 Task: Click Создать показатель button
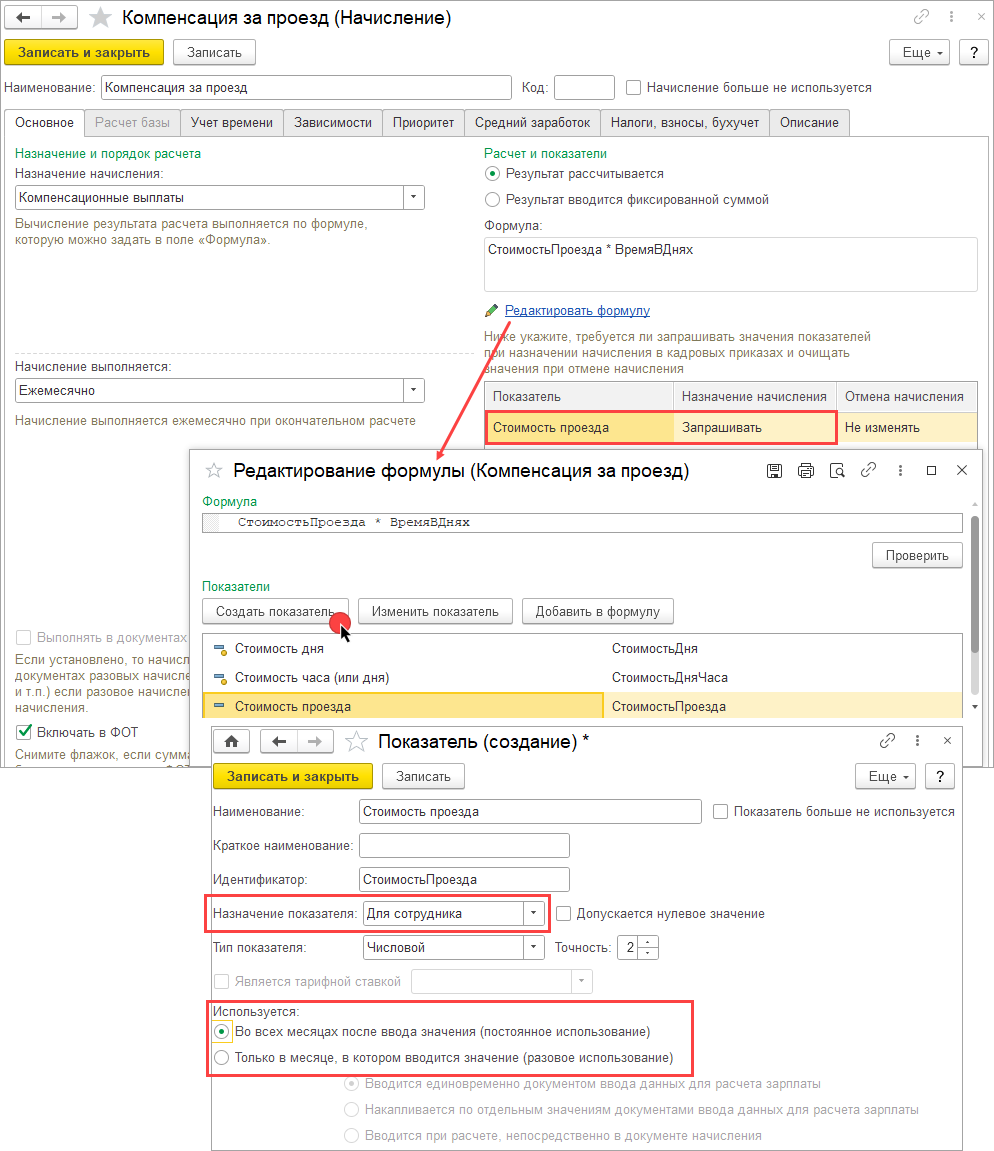[x=275, y=611]
